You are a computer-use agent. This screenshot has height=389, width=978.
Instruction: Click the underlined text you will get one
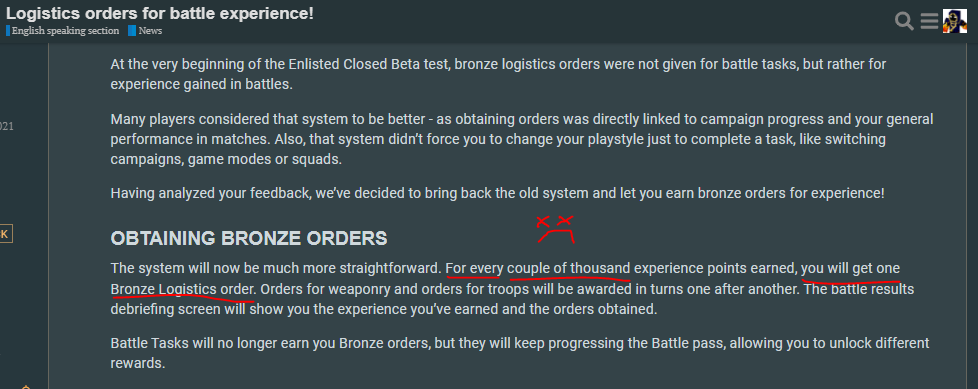tap(851, 269)
